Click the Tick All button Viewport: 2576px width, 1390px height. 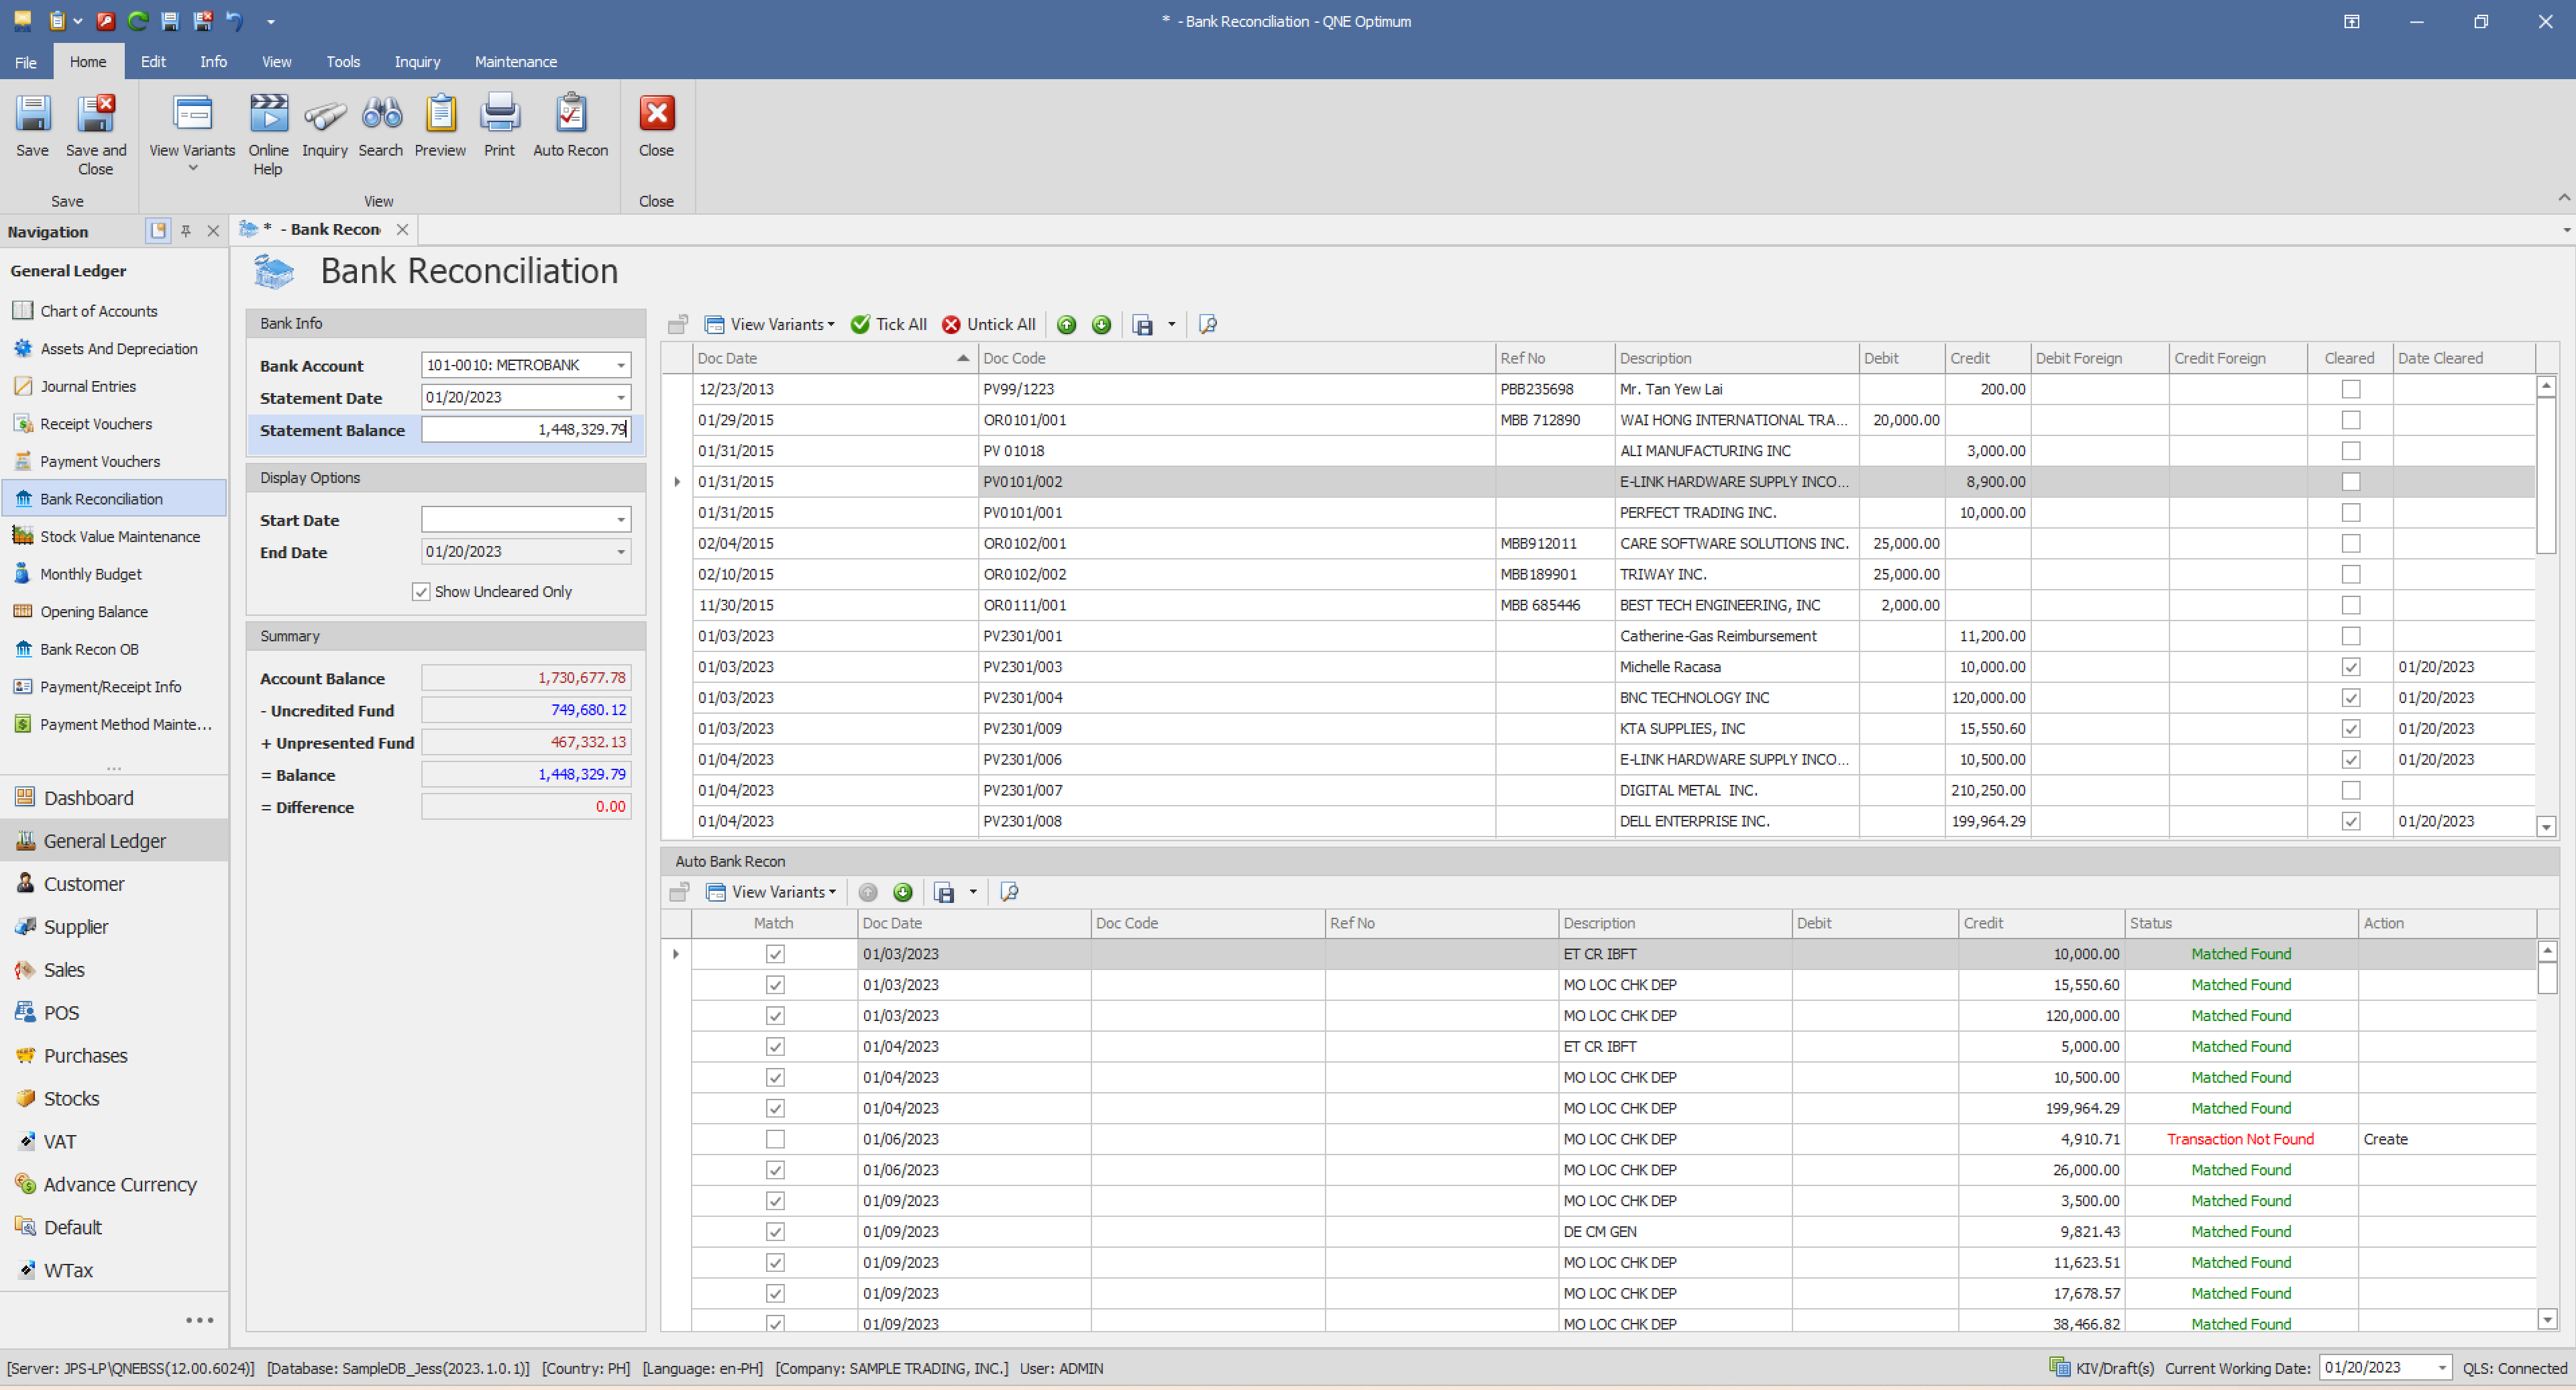(x=888, y=324)
